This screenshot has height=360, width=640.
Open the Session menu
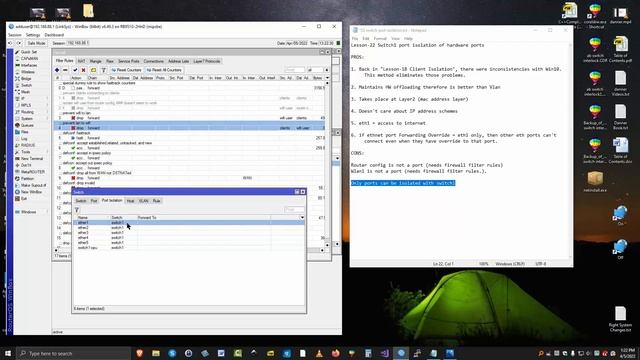[15, 35]
